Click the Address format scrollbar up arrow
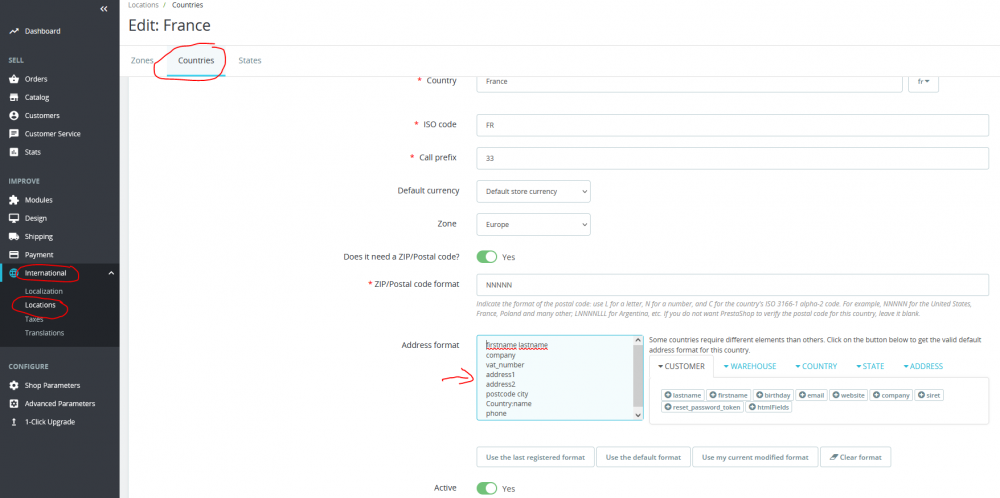This screenshot has width=1000, height=498. 638,341
